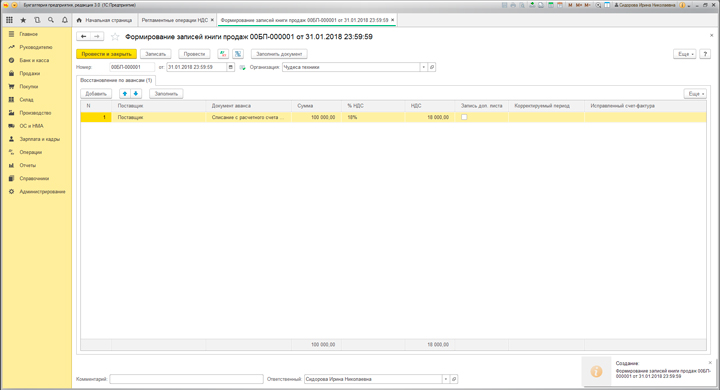Click the M+ memory button in title bar

pos(579,5)
